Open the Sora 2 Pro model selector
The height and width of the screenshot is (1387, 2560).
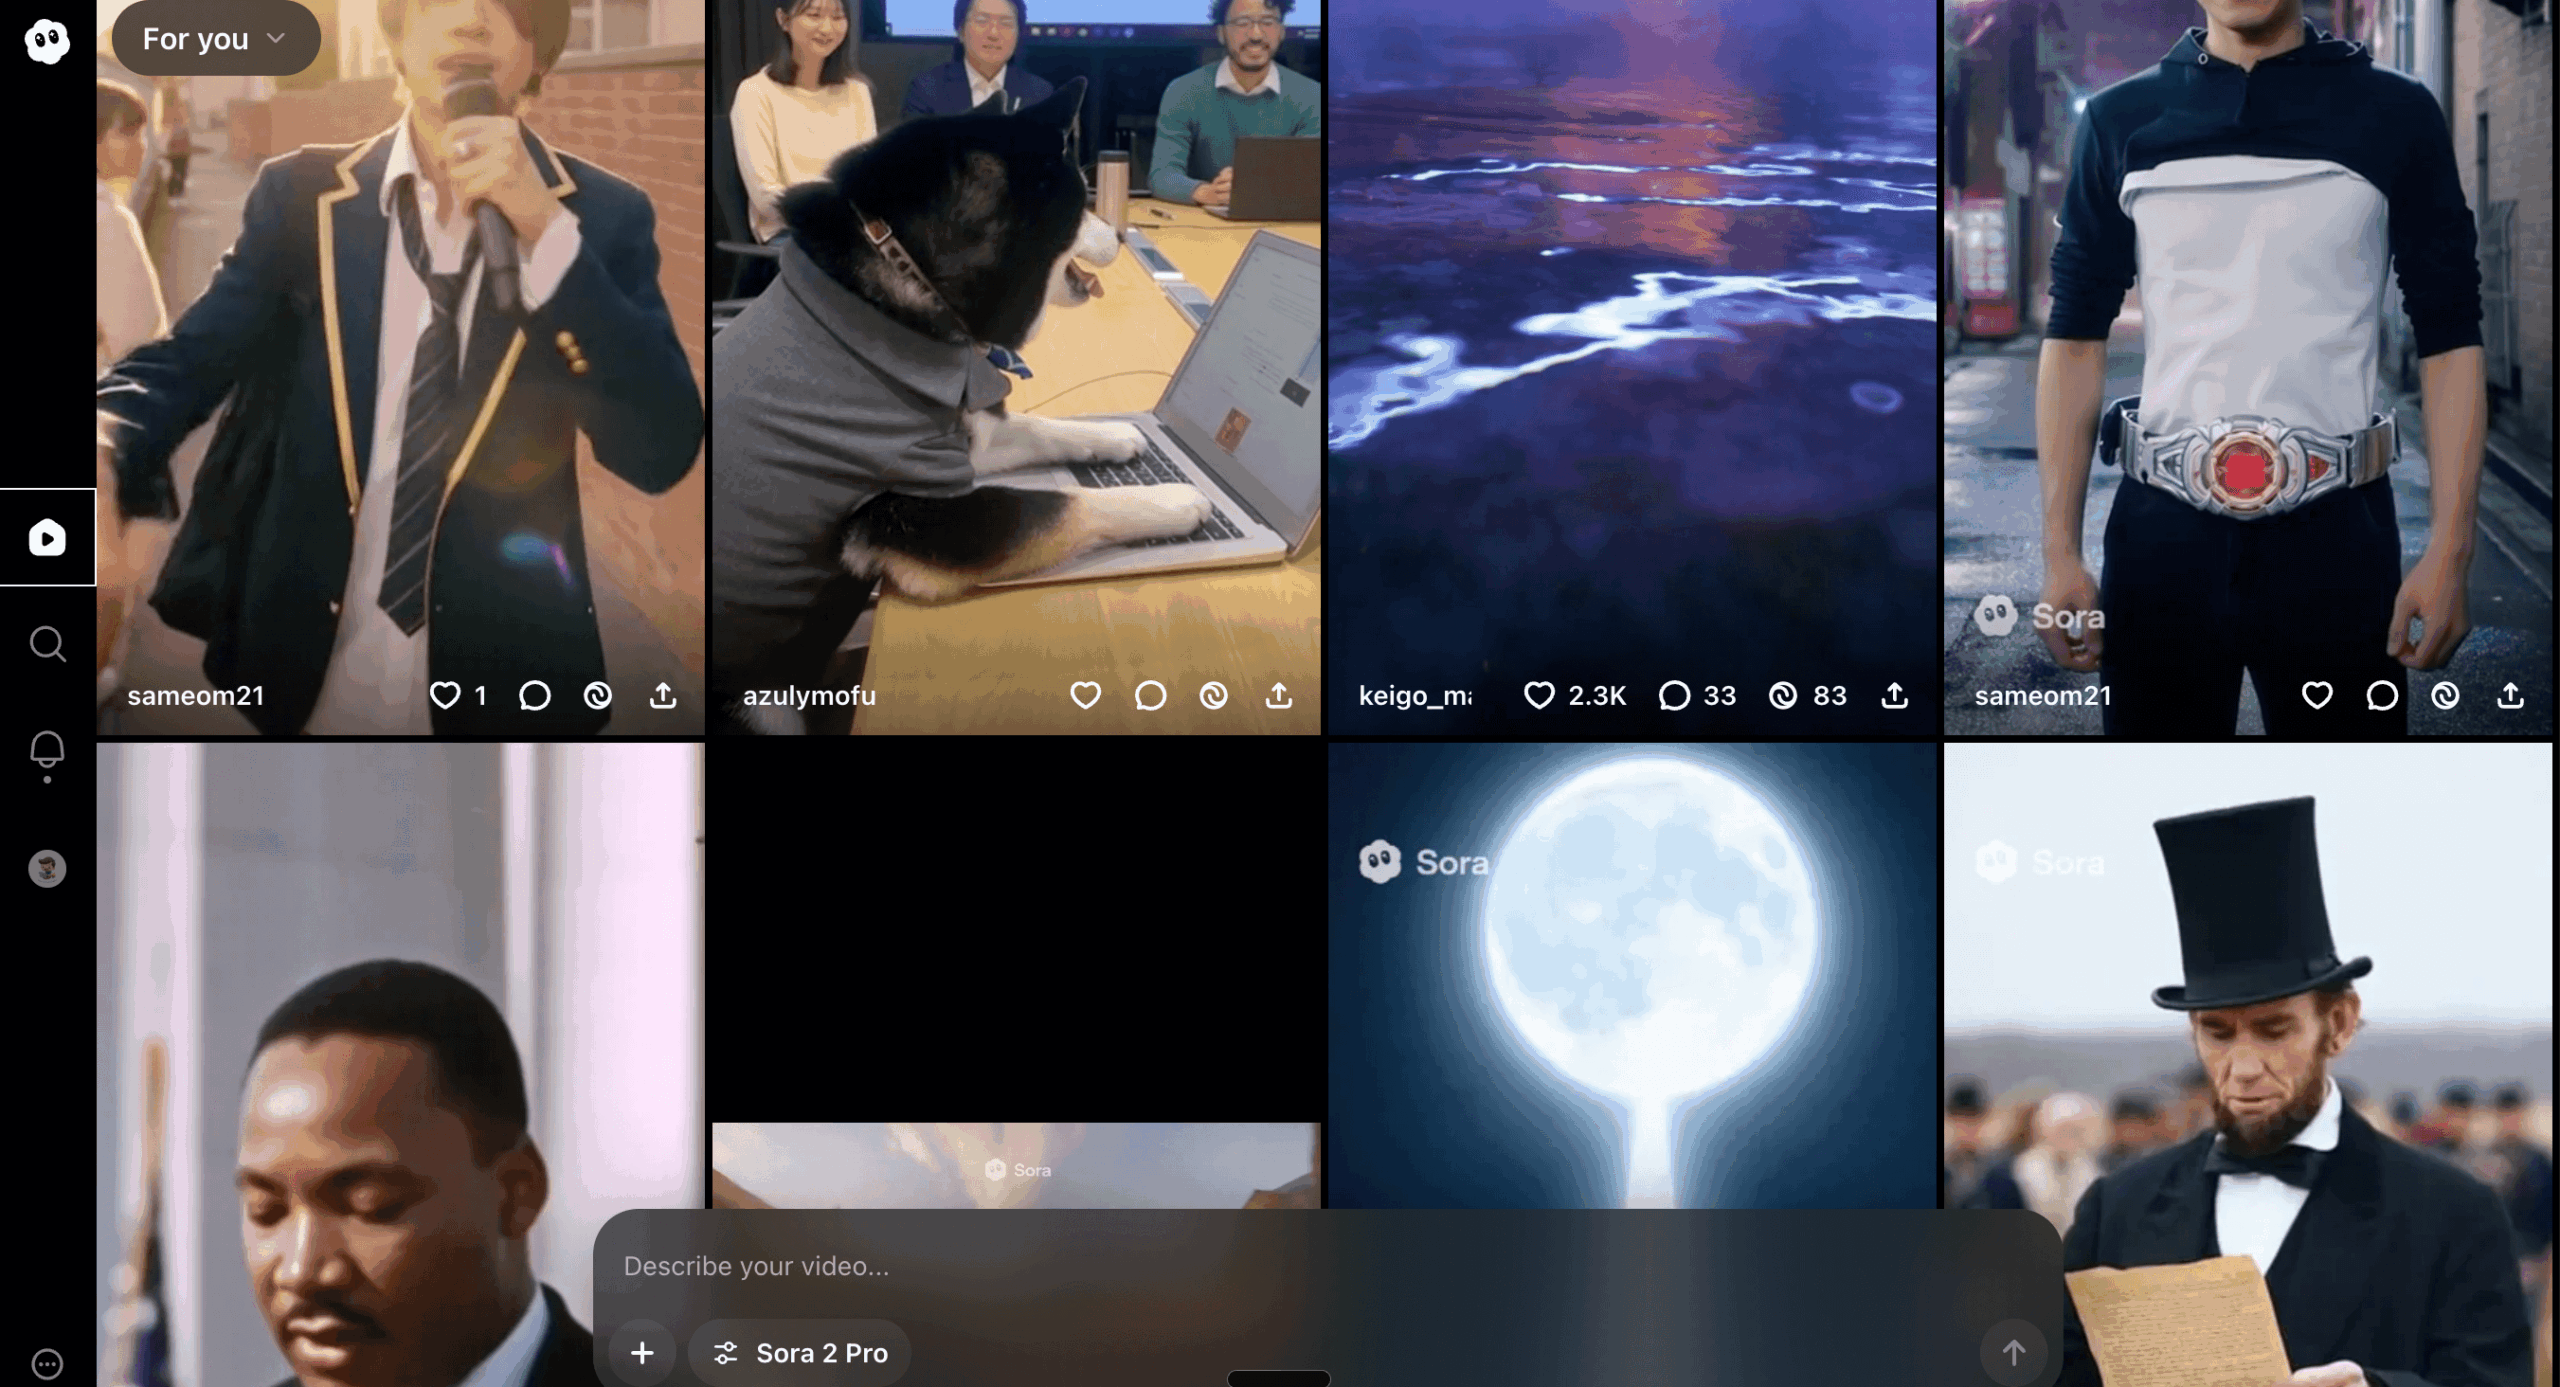pyautogui.click(x=801, y=1353)
